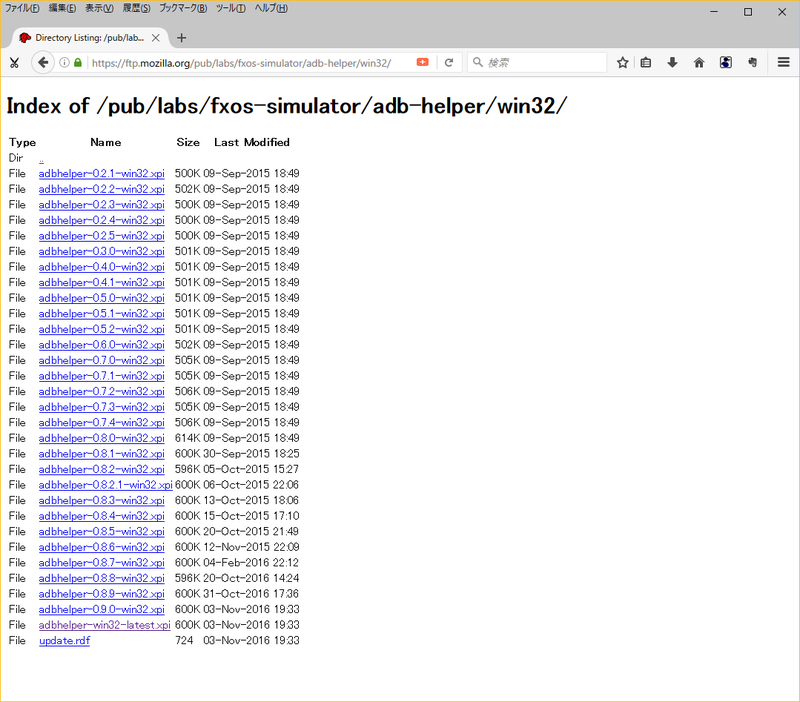
Task: Download adbhelper-0.7.1-win32.xpi
Action: 102,376
